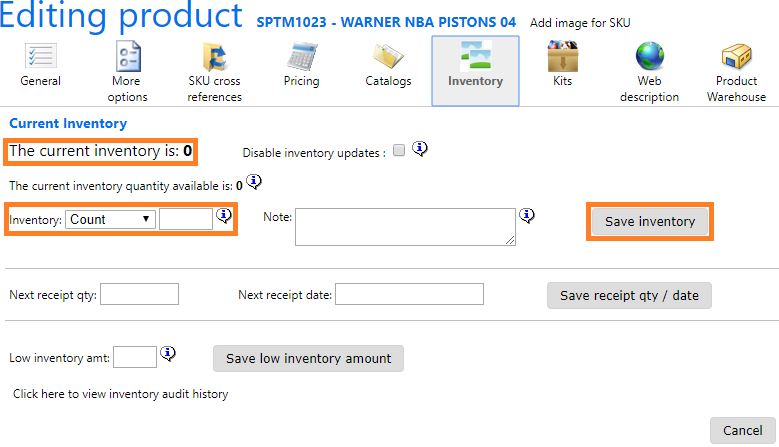Screen dimensions: 779x447
Task: Click the Current Inventory heading
Action: click(x=68, y=123)
